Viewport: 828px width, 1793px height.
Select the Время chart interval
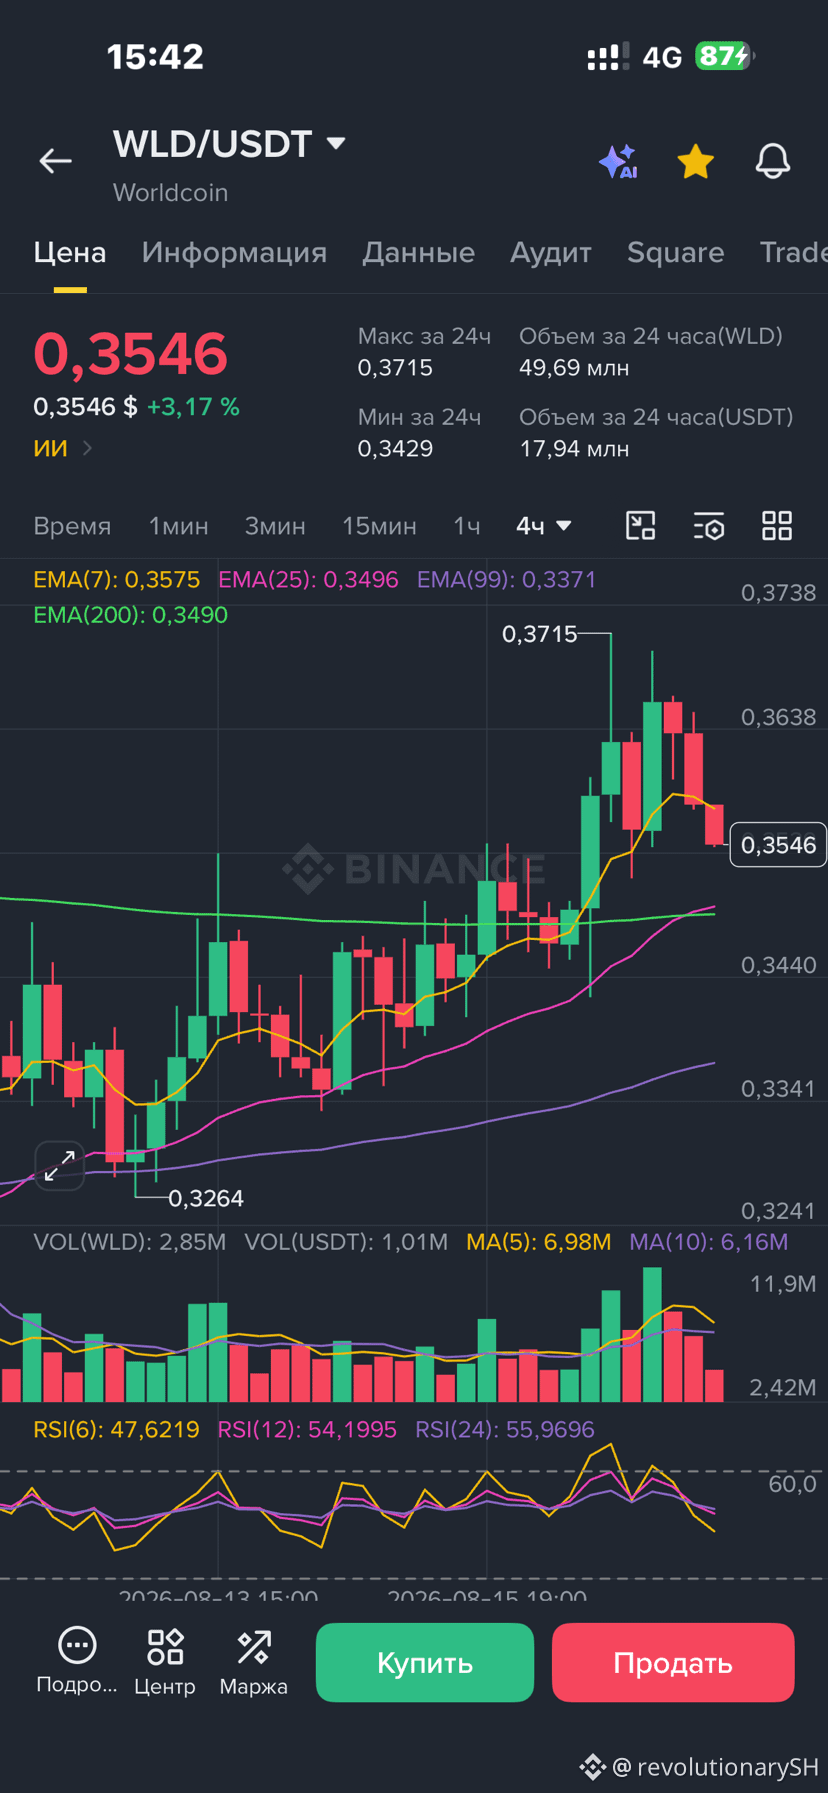pyautogui.click(x=72, y=526)
